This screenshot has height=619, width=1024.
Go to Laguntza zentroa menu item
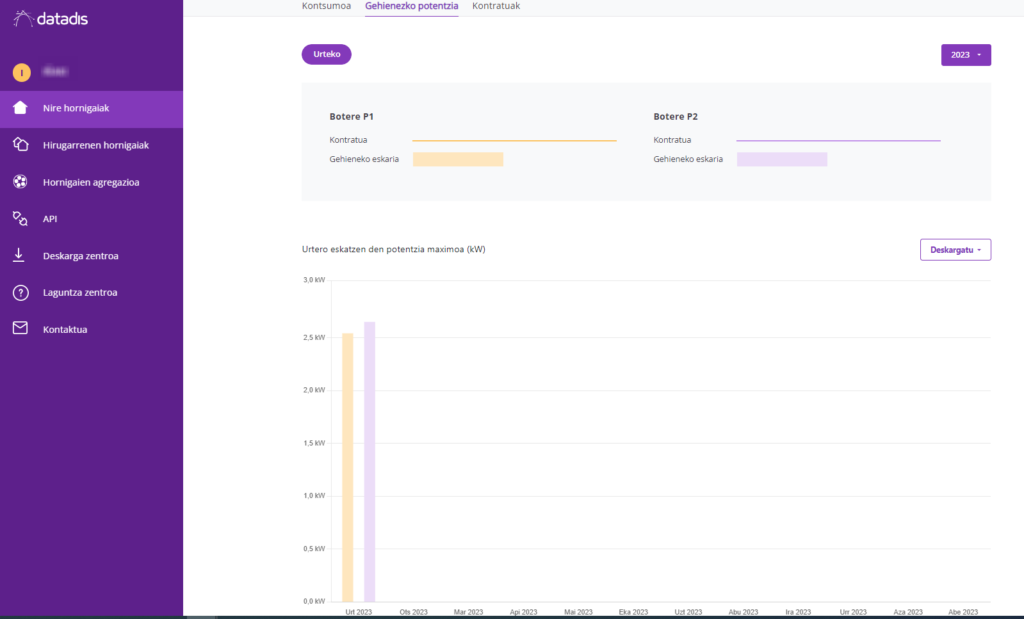[80, 293]
